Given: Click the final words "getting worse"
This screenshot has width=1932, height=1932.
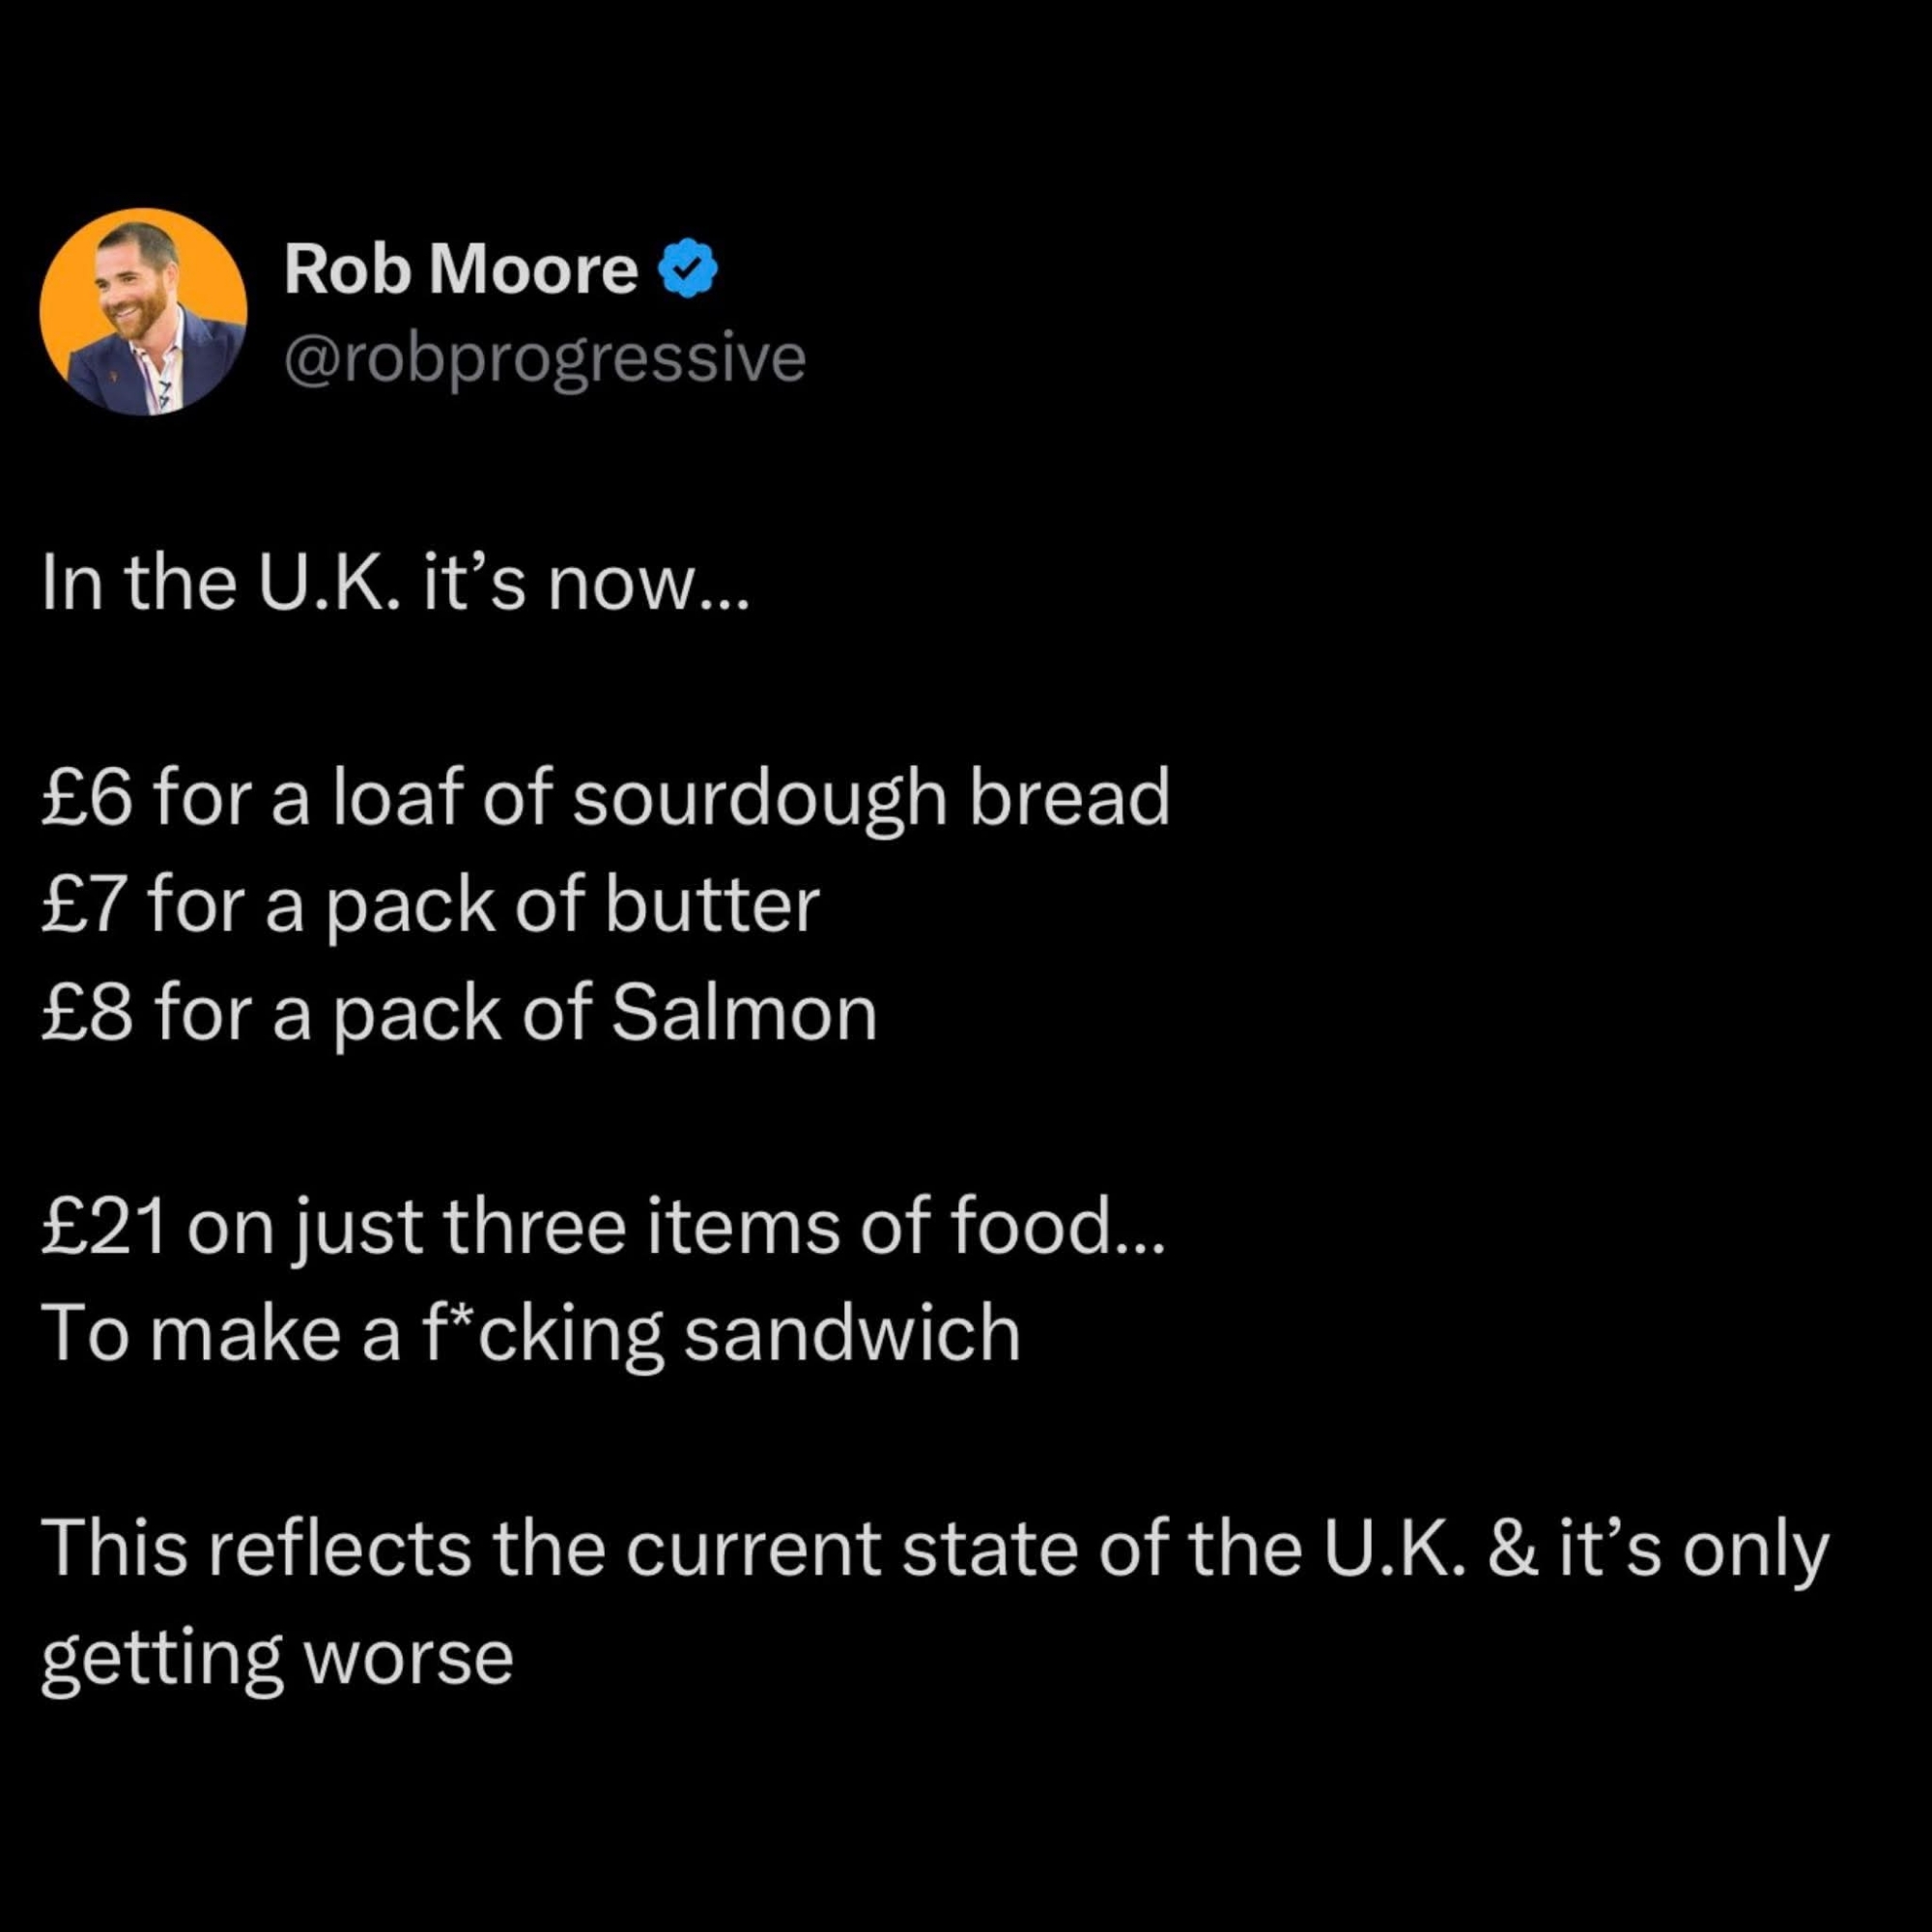Looking at the screenshot, I should point(277,1657).
